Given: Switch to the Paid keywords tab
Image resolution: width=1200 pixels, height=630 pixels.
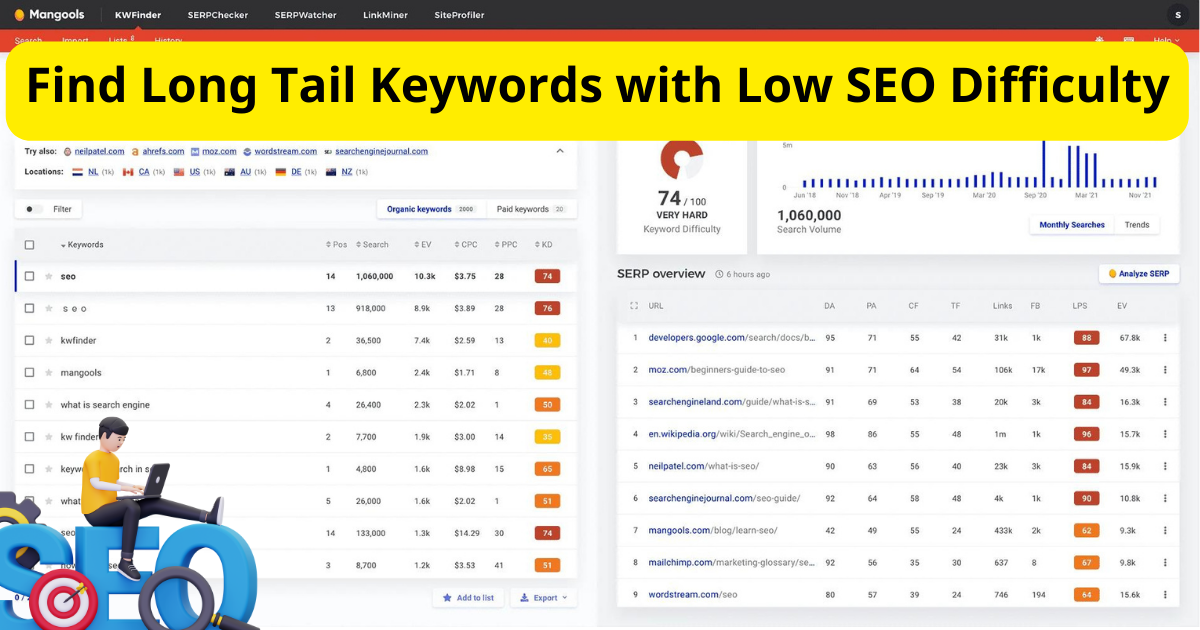Looking at the screenshot, I should 520,209.
